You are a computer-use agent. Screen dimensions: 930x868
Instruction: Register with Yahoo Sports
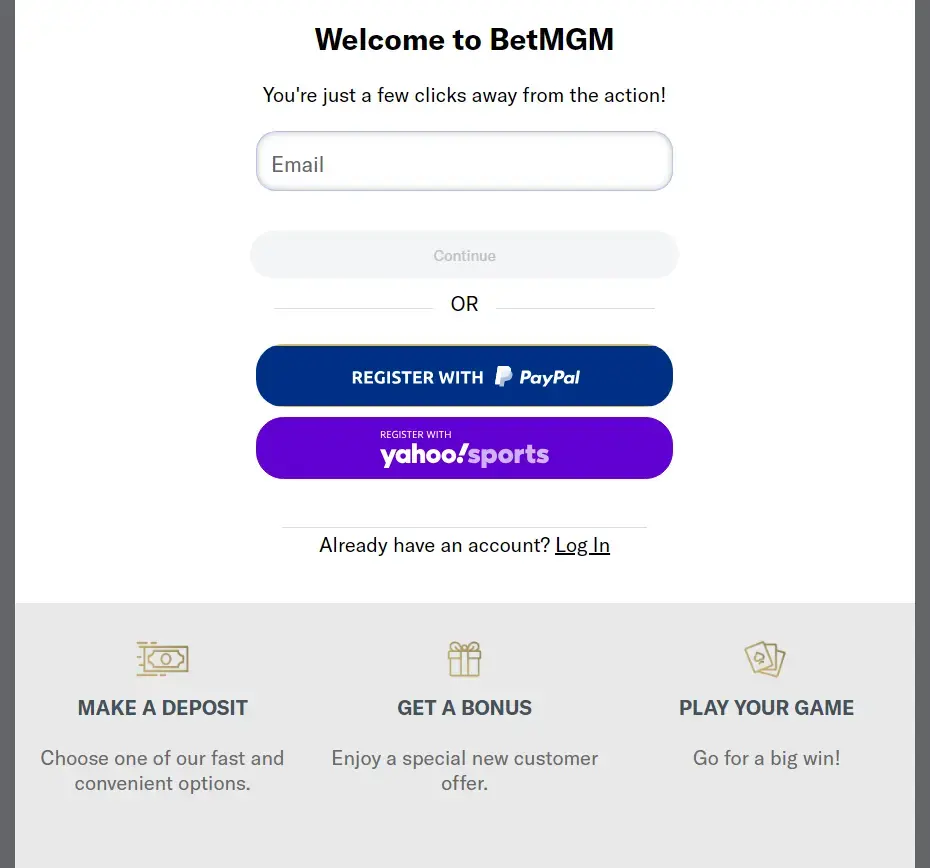pyautogui.click(x=464, y=447)
